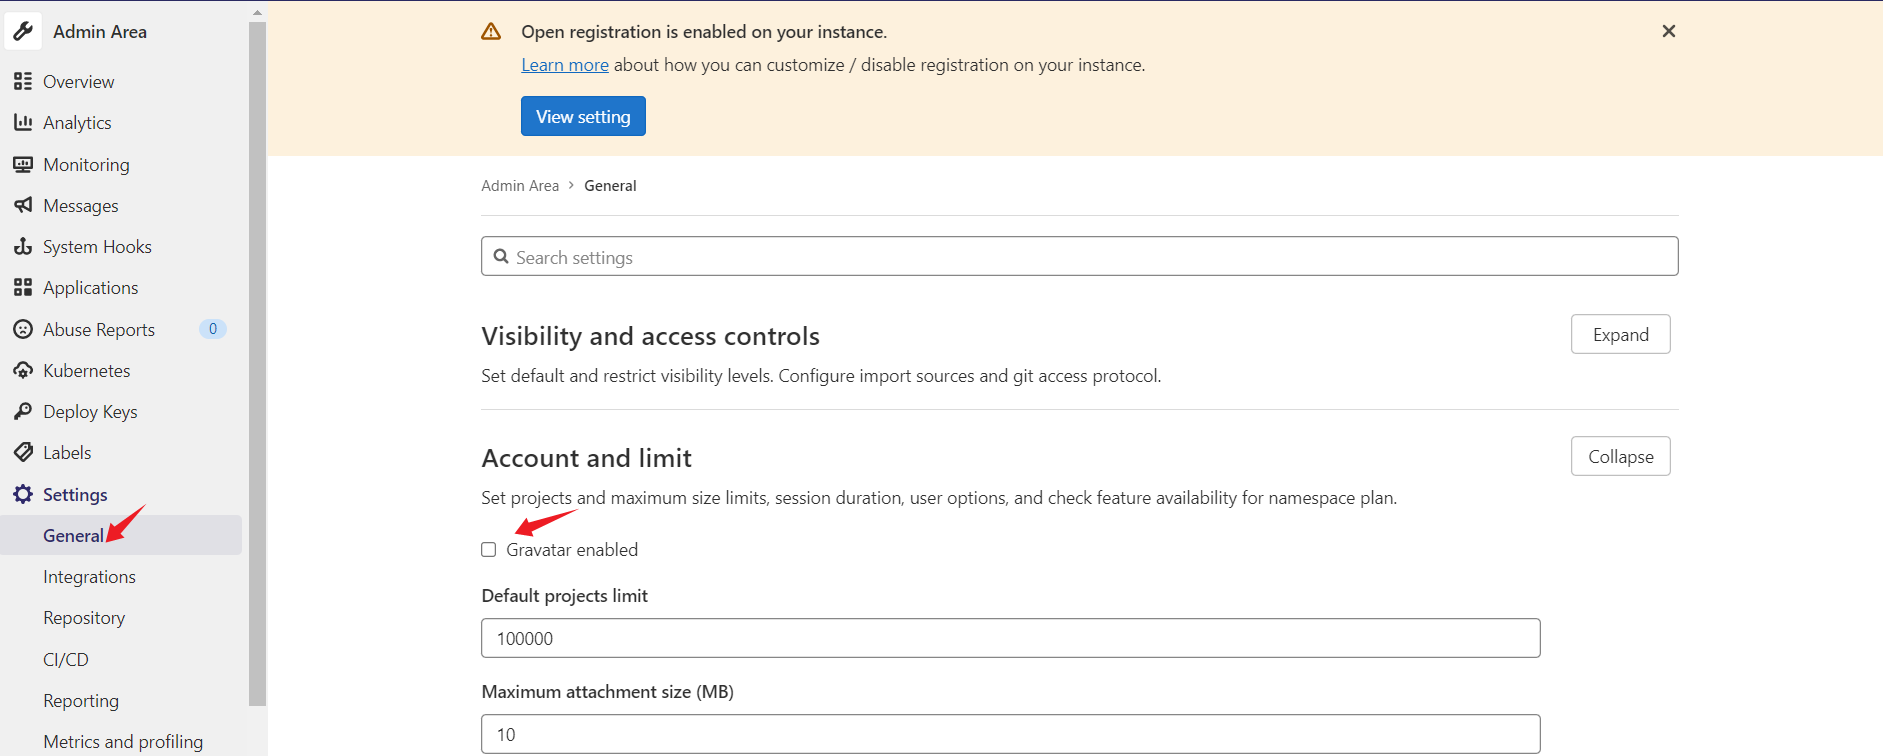This screenshot has width=1883, height=756.
Task: Dismiss the open registration warning banner
Action: click(x=1668, y=31)
